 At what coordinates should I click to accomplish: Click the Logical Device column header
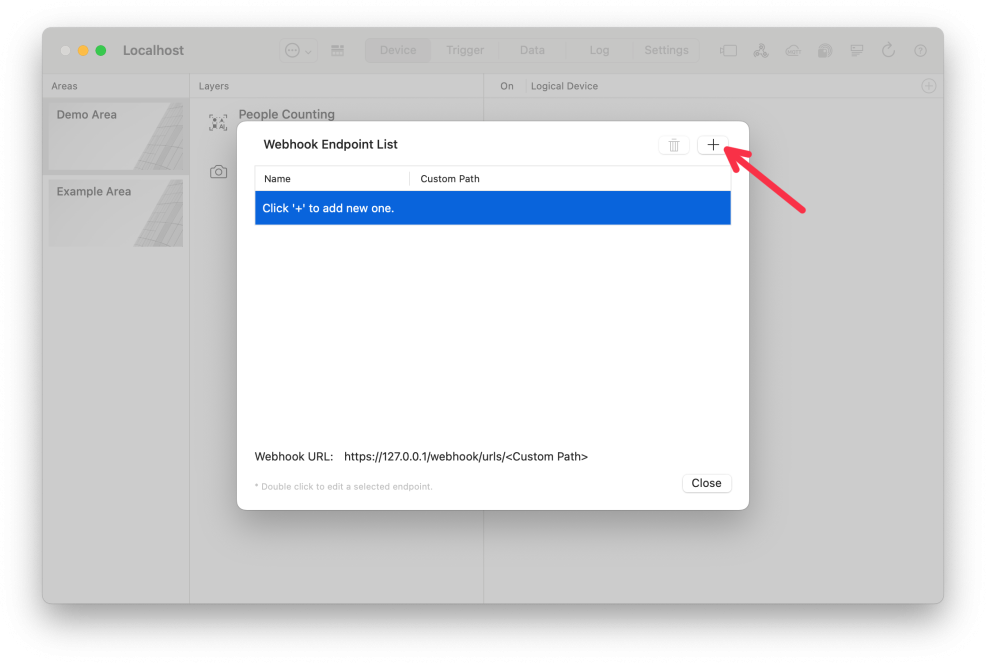(x=564, y=86)
